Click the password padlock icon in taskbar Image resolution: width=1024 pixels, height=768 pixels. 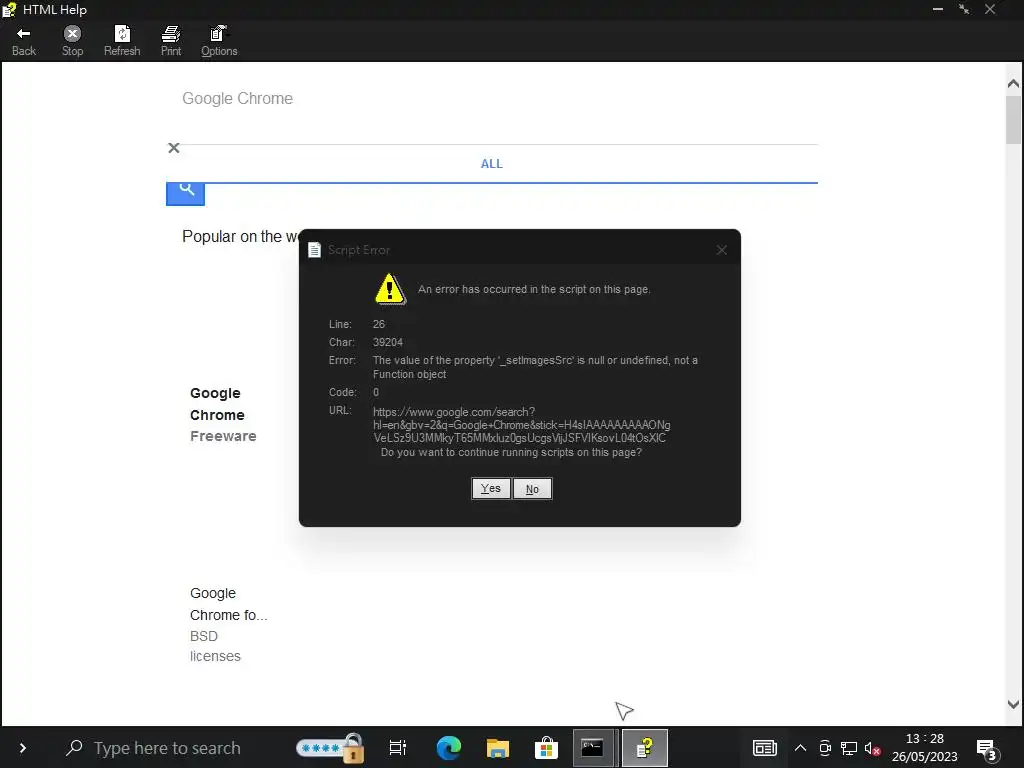click(x=331, y=748)
